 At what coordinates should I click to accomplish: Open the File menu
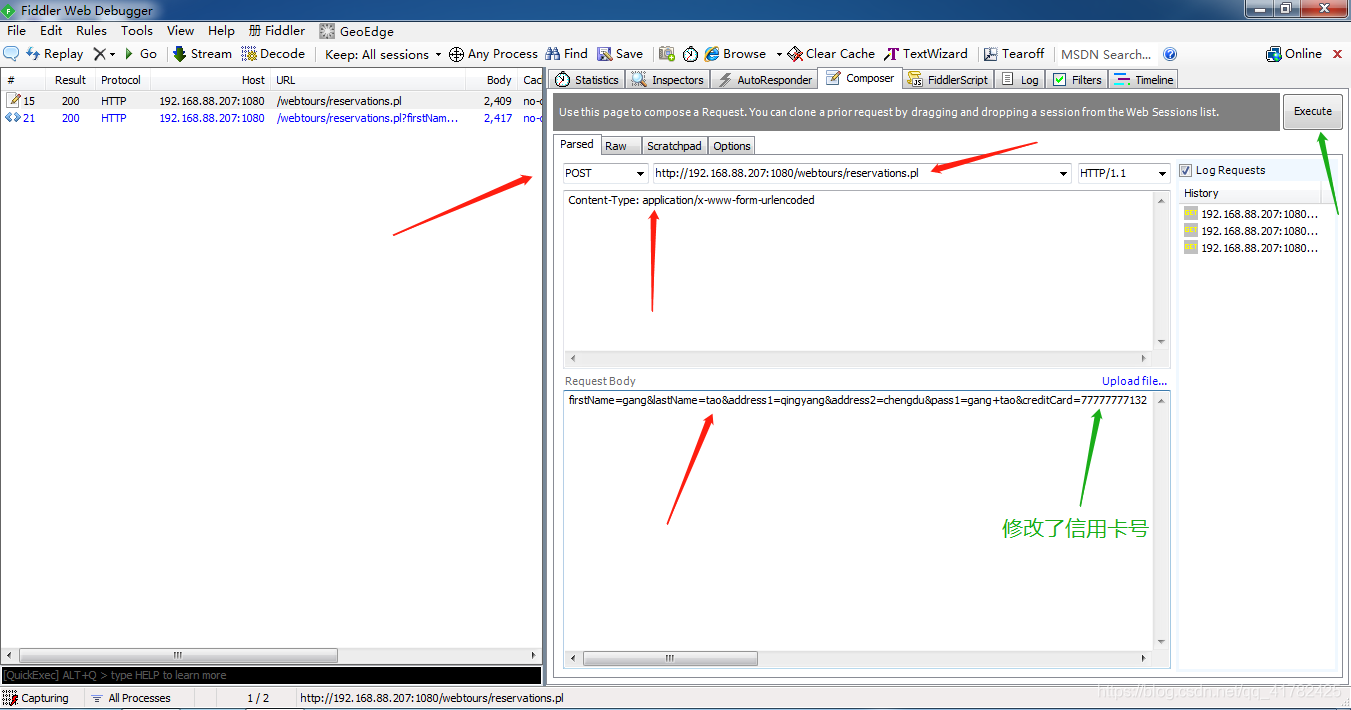coord(17,31)
